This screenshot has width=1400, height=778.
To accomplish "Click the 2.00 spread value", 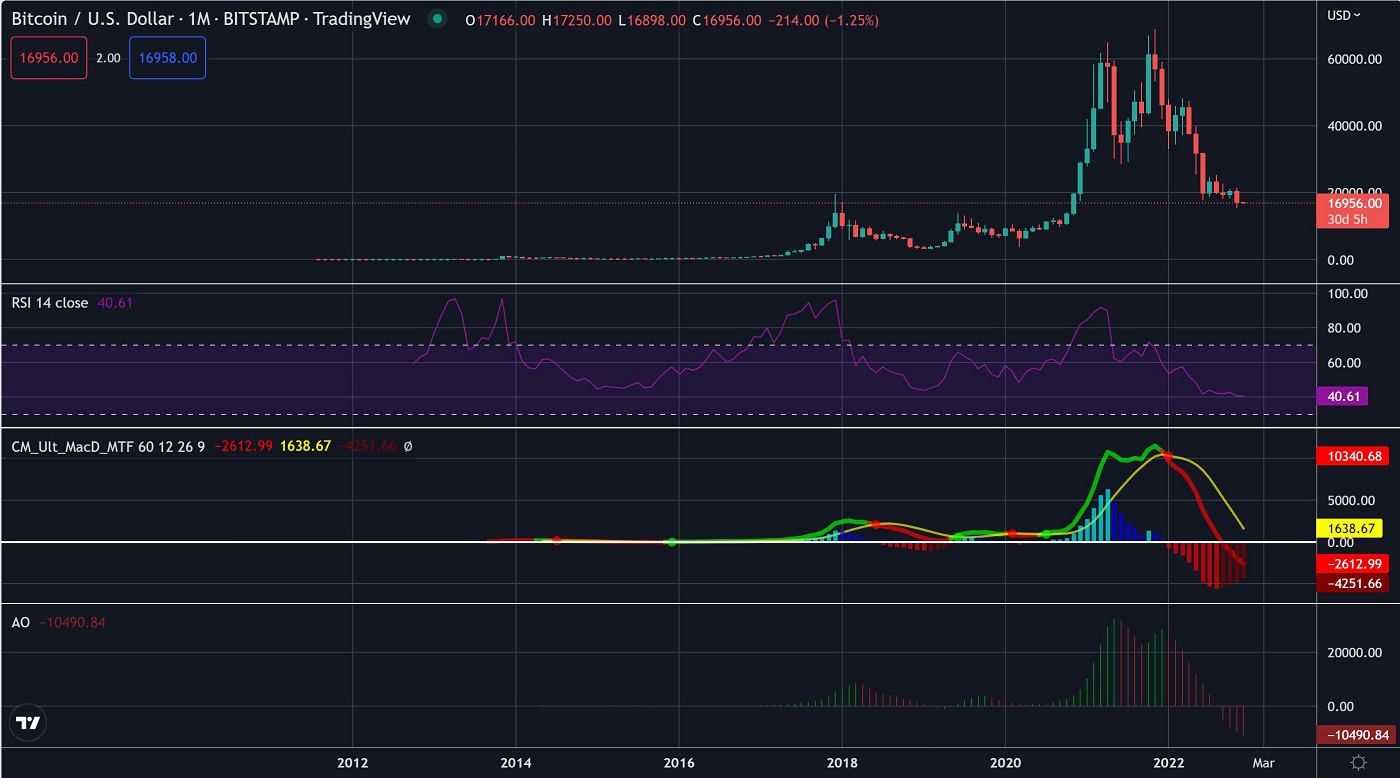I will 108,58.
